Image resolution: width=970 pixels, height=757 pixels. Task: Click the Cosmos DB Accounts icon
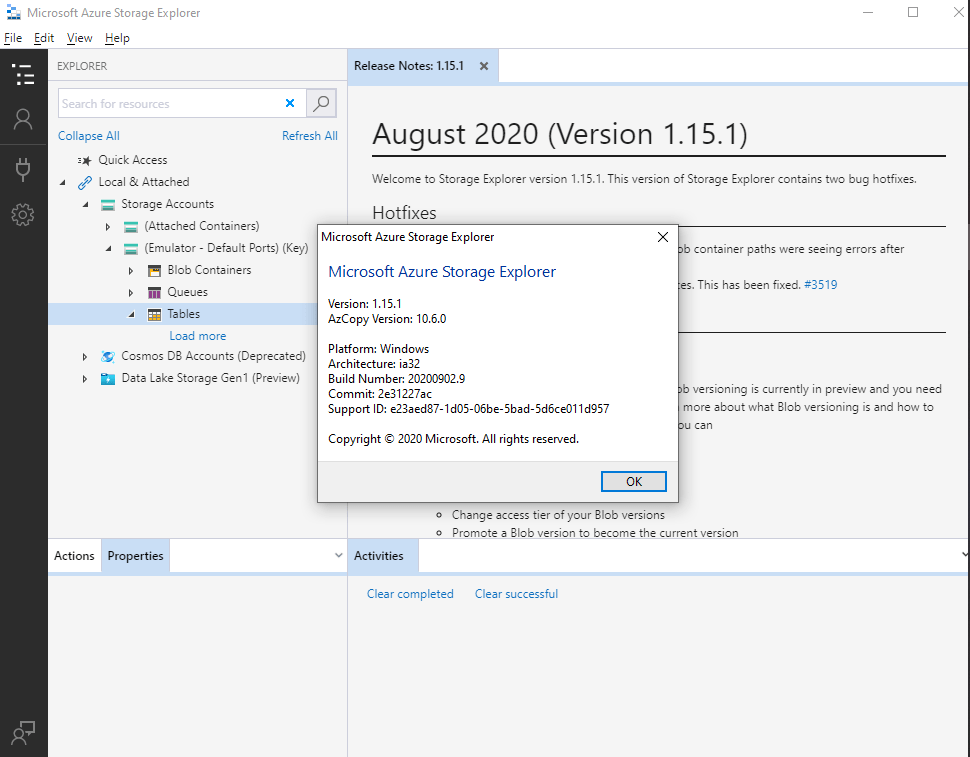point(108,357)
